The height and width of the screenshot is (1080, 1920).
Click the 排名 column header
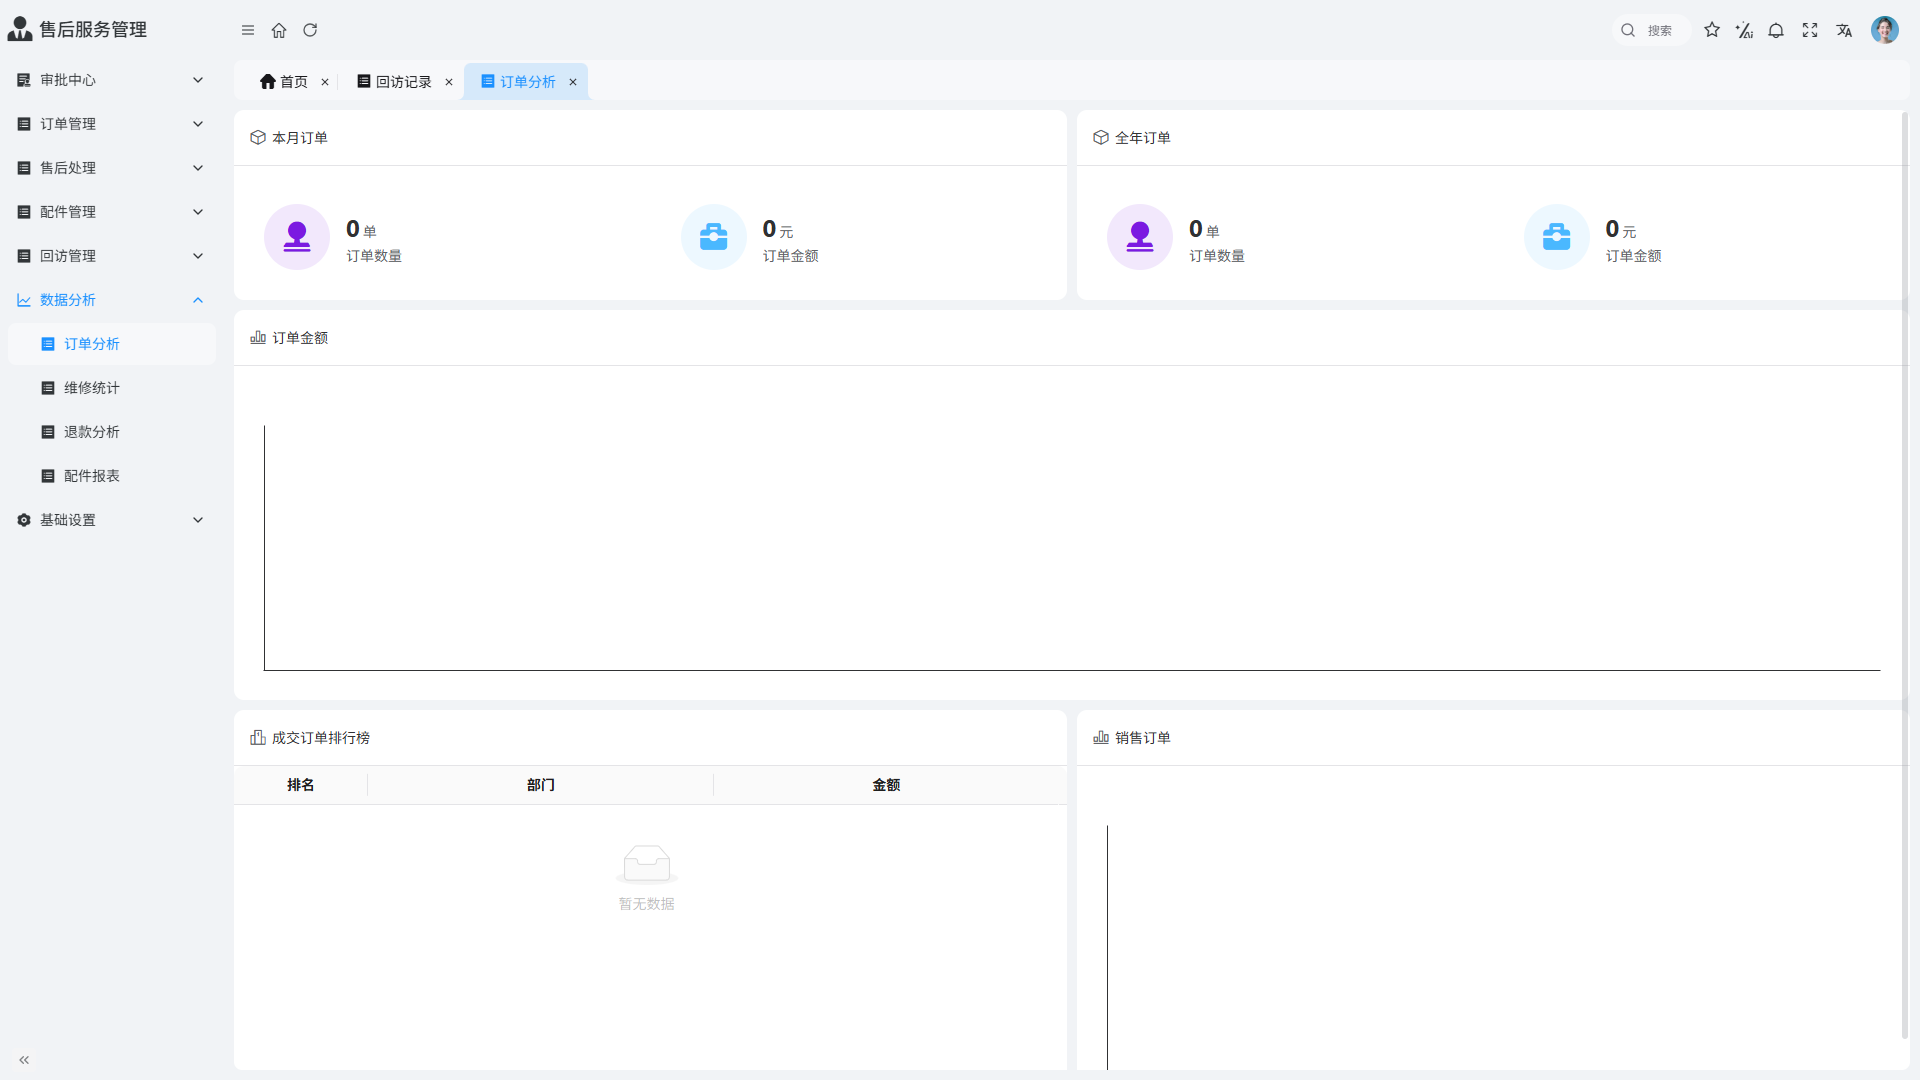coord(301,785)
